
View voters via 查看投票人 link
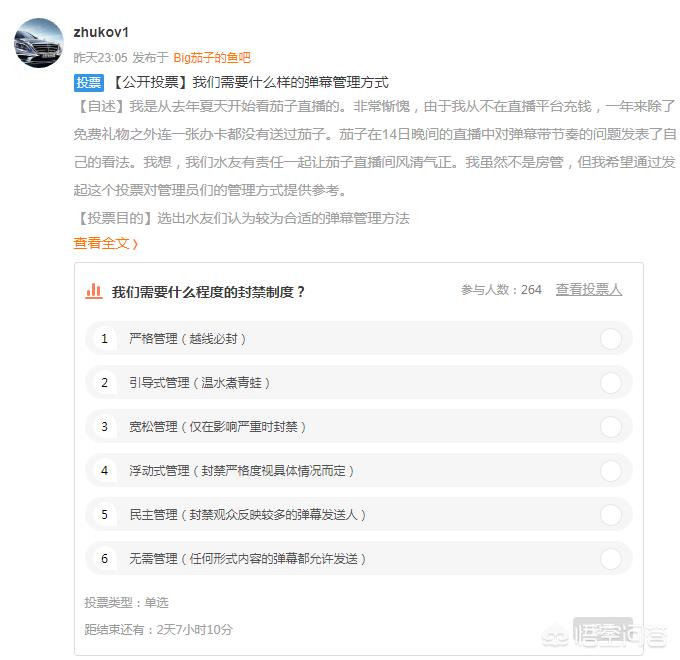[x=589, y=290]
